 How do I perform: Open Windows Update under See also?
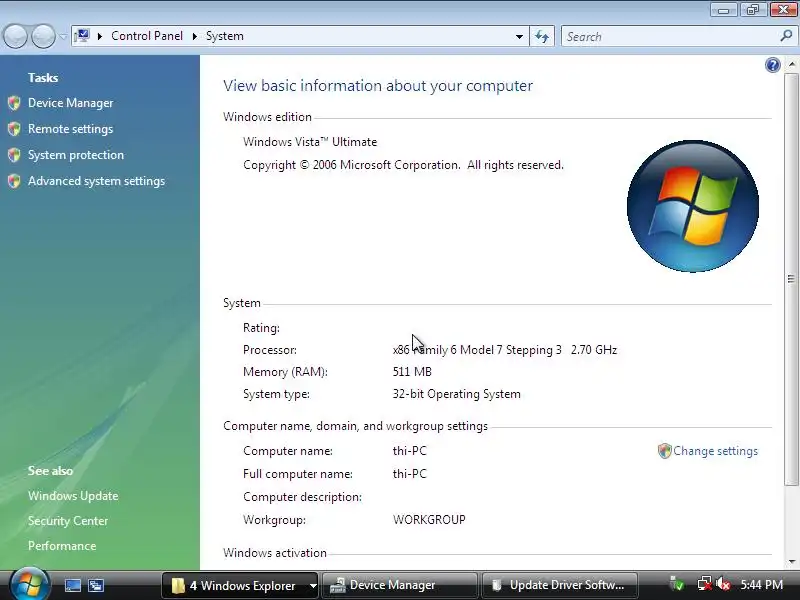coord(73,496)
